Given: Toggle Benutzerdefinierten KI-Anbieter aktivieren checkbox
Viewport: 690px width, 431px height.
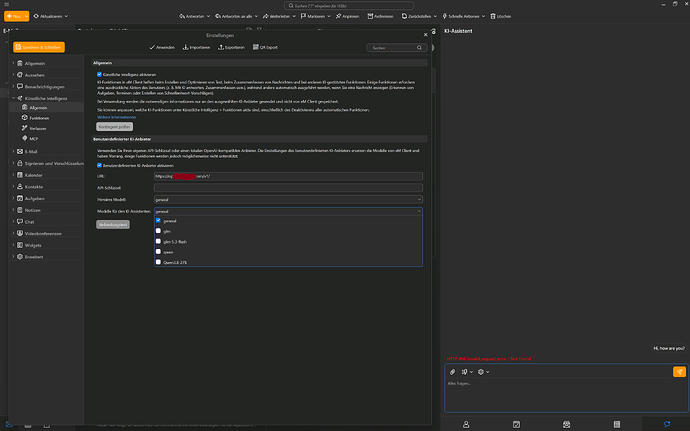Looking at the screenshot, I should coord(99,166).
